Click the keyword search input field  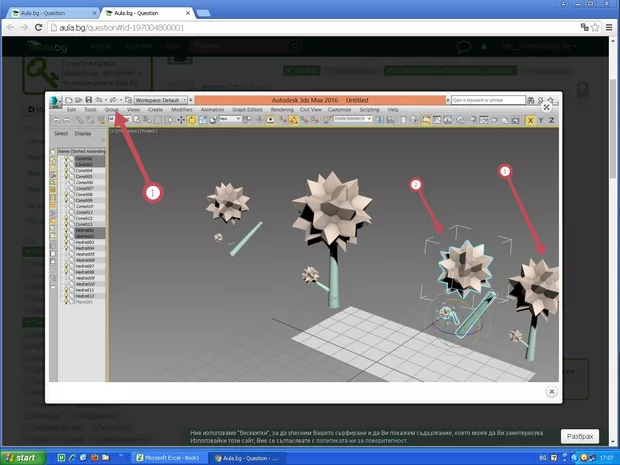pos(488,101)
